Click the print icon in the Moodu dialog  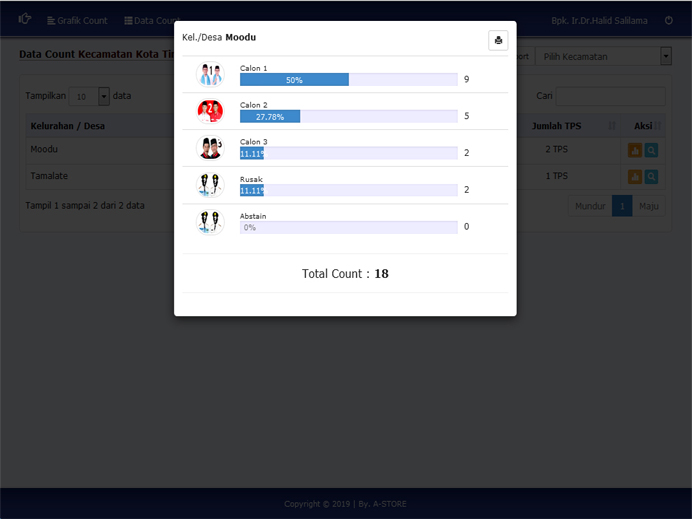click(x=498, y=40)
